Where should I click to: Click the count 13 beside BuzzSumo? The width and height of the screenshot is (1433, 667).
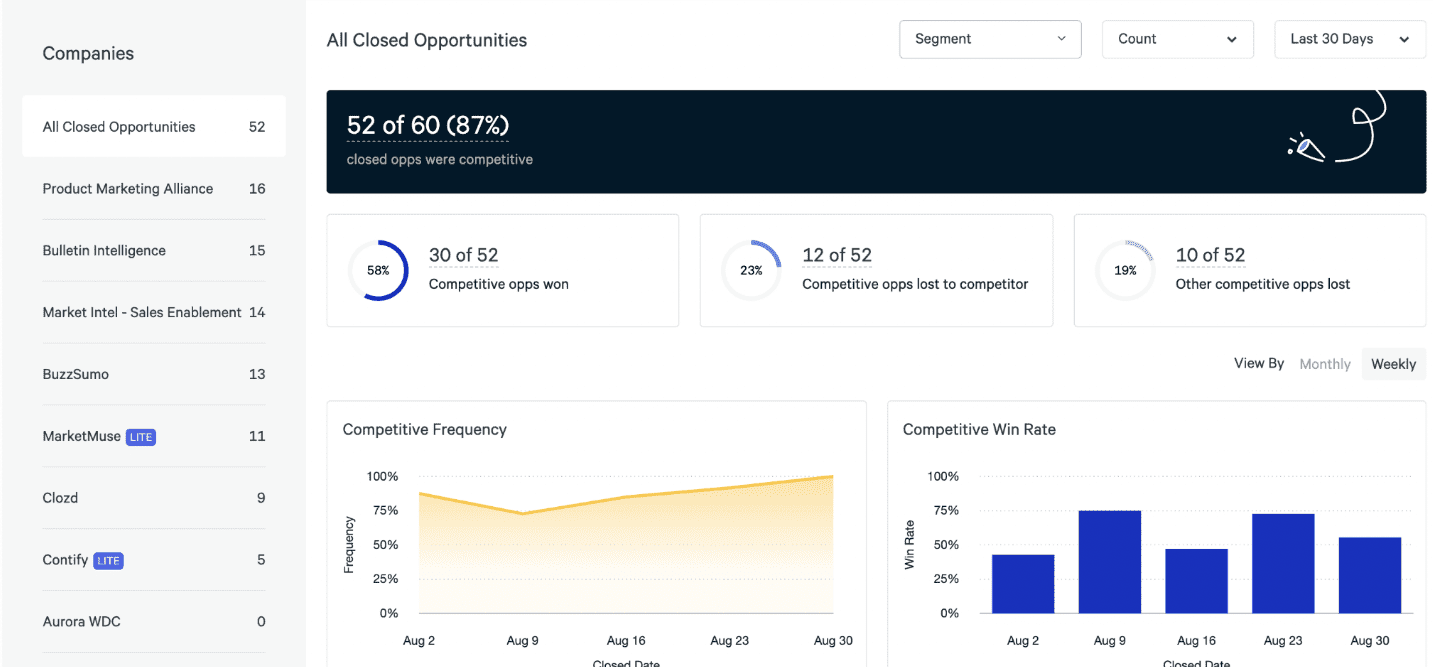(x=257, y=374)
